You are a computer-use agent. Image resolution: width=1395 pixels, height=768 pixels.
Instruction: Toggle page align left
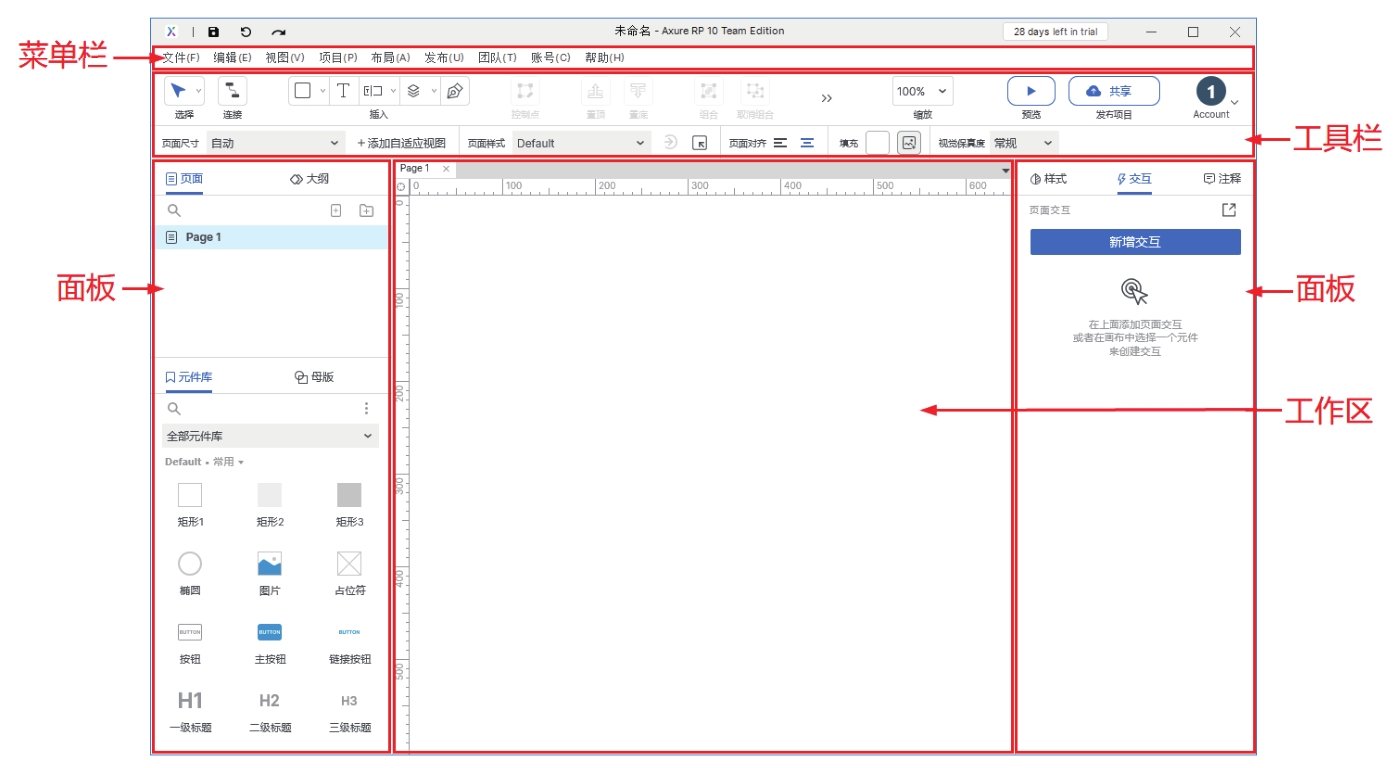[x=781, y=143]
